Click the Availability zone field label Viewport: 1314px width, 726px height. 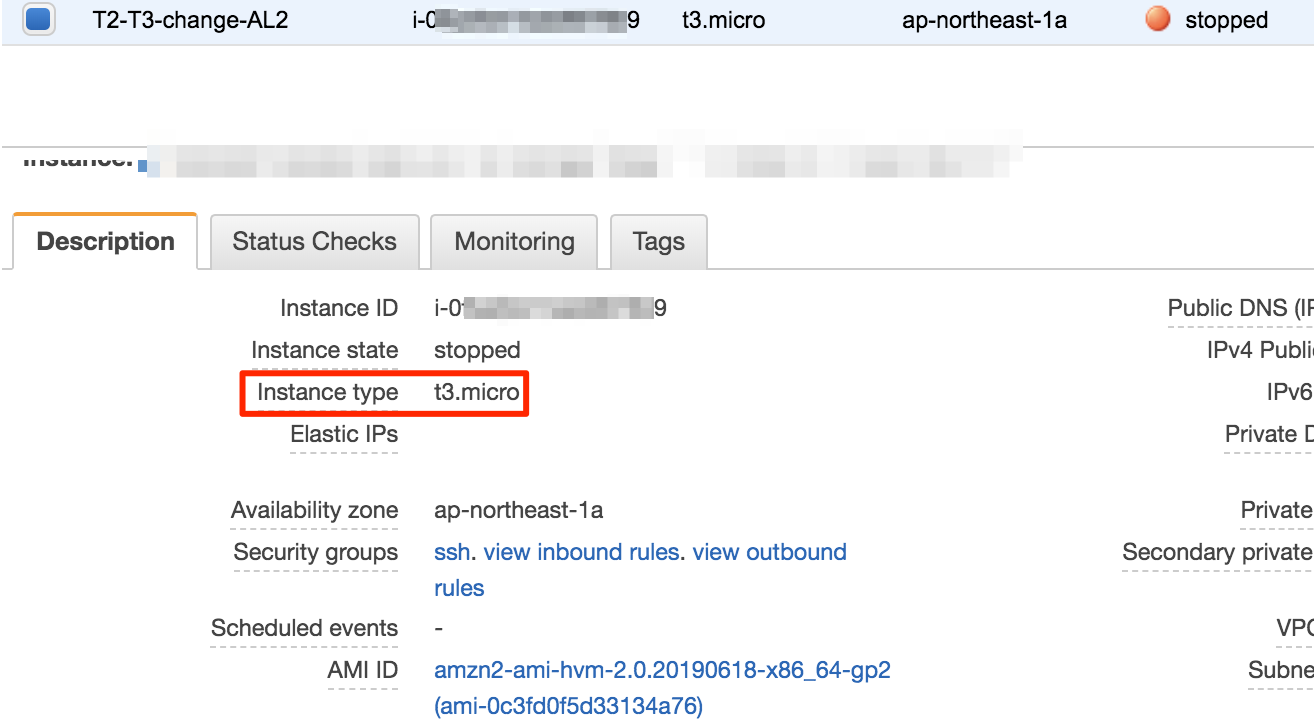(314, 510)
